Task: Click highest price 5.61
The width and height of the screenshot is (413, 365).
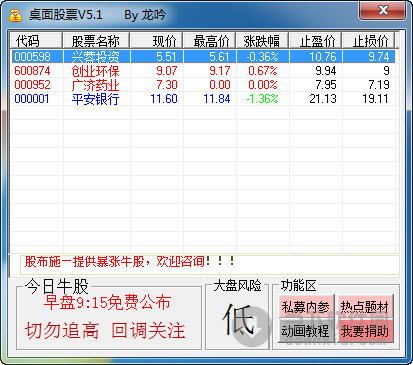Action: click(x=220, y=57)
